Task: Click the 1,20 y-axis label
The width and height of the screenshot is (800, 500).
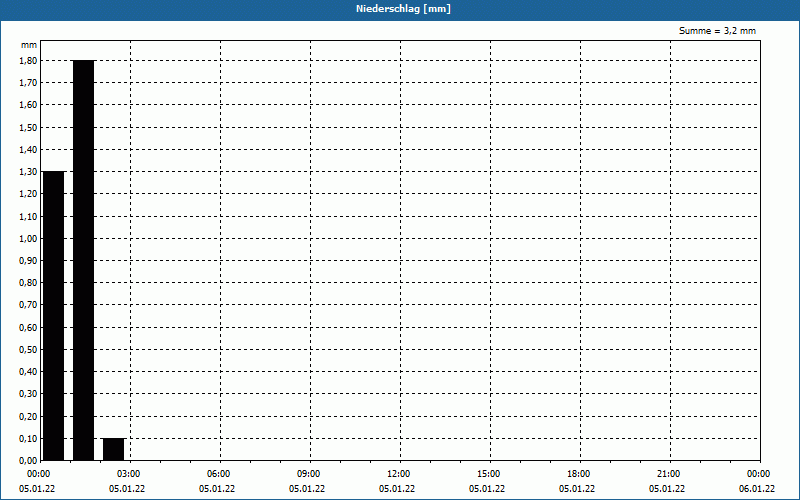Action: pos(28,194)
